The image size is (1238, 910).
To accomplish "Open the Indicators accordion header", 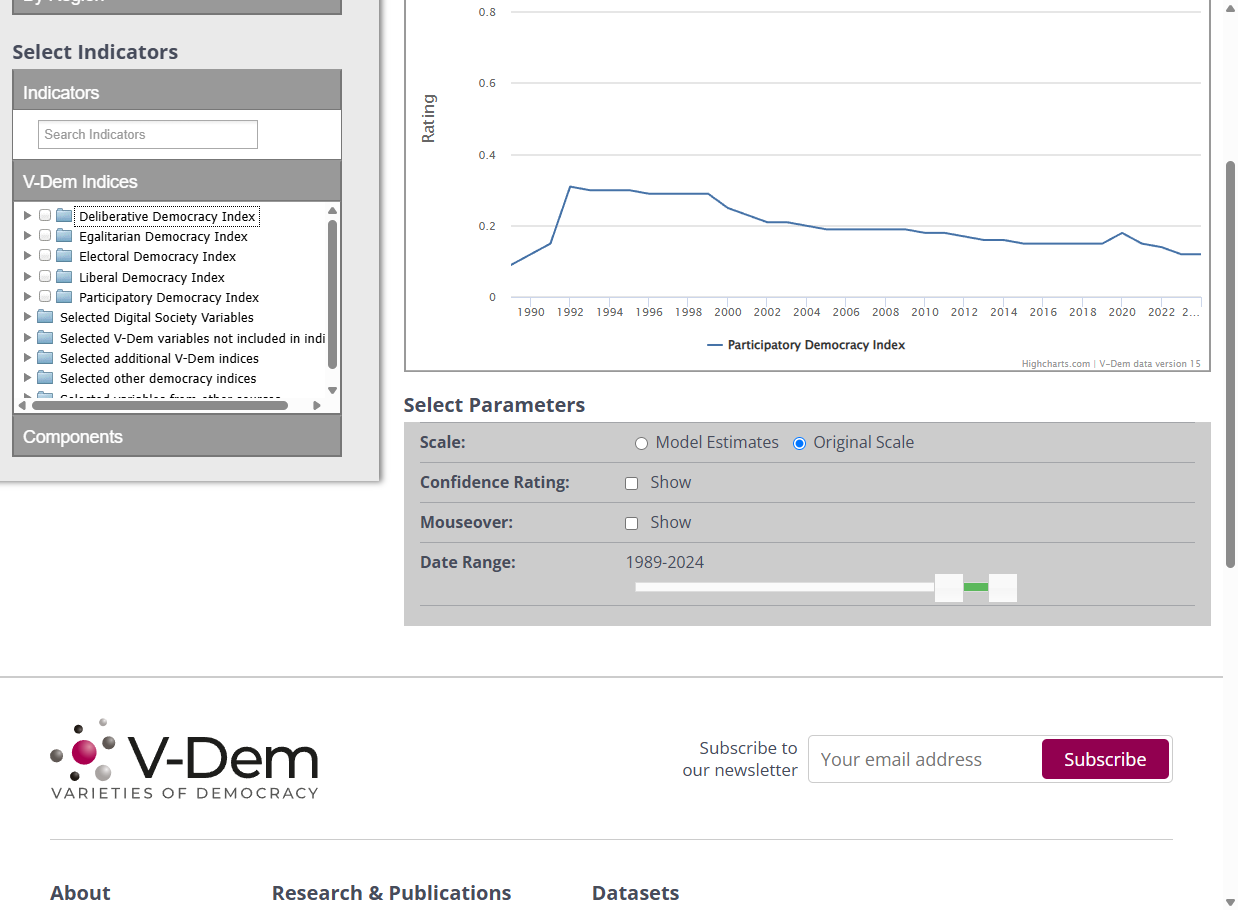I will click(177, 91).
